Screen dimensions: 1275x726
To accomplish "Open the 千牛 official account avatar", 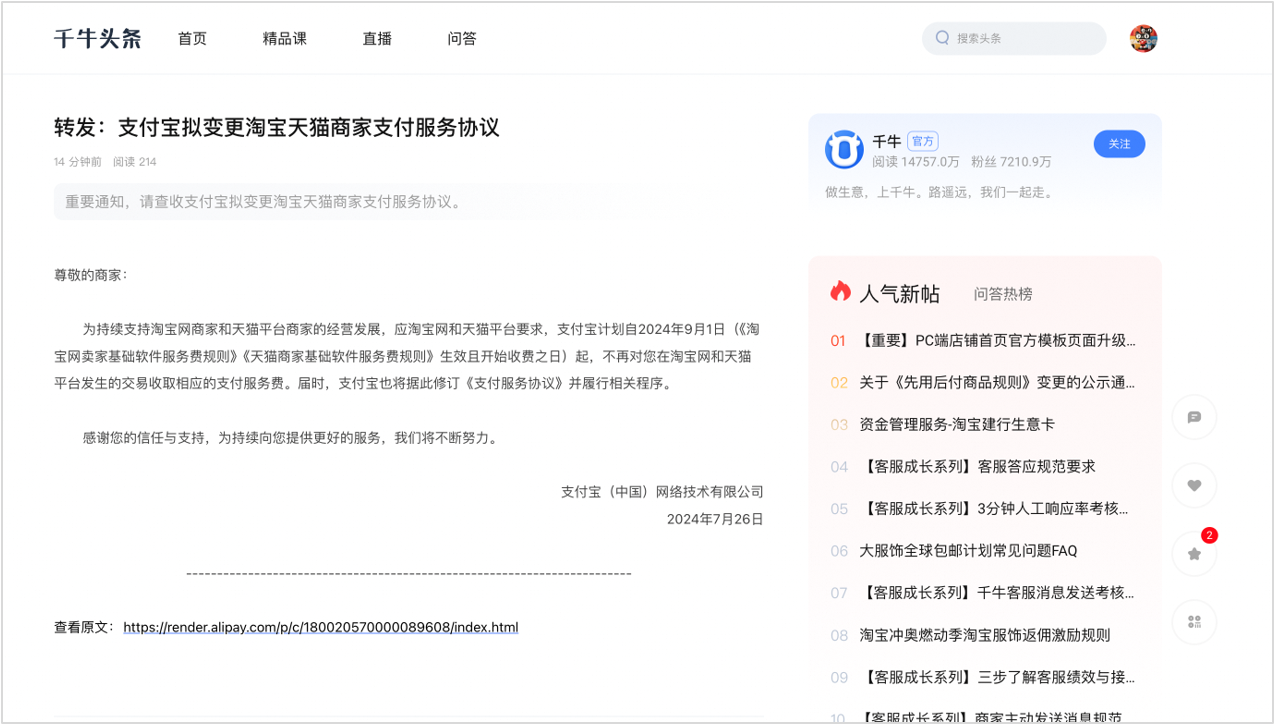I will point(844,150).
